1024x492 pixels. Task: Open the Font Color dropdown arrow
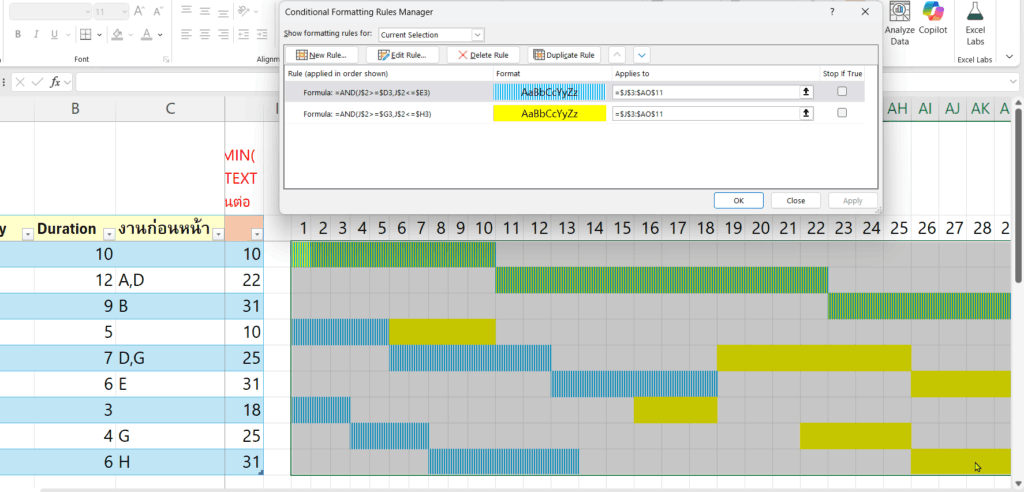pos(160,35)
